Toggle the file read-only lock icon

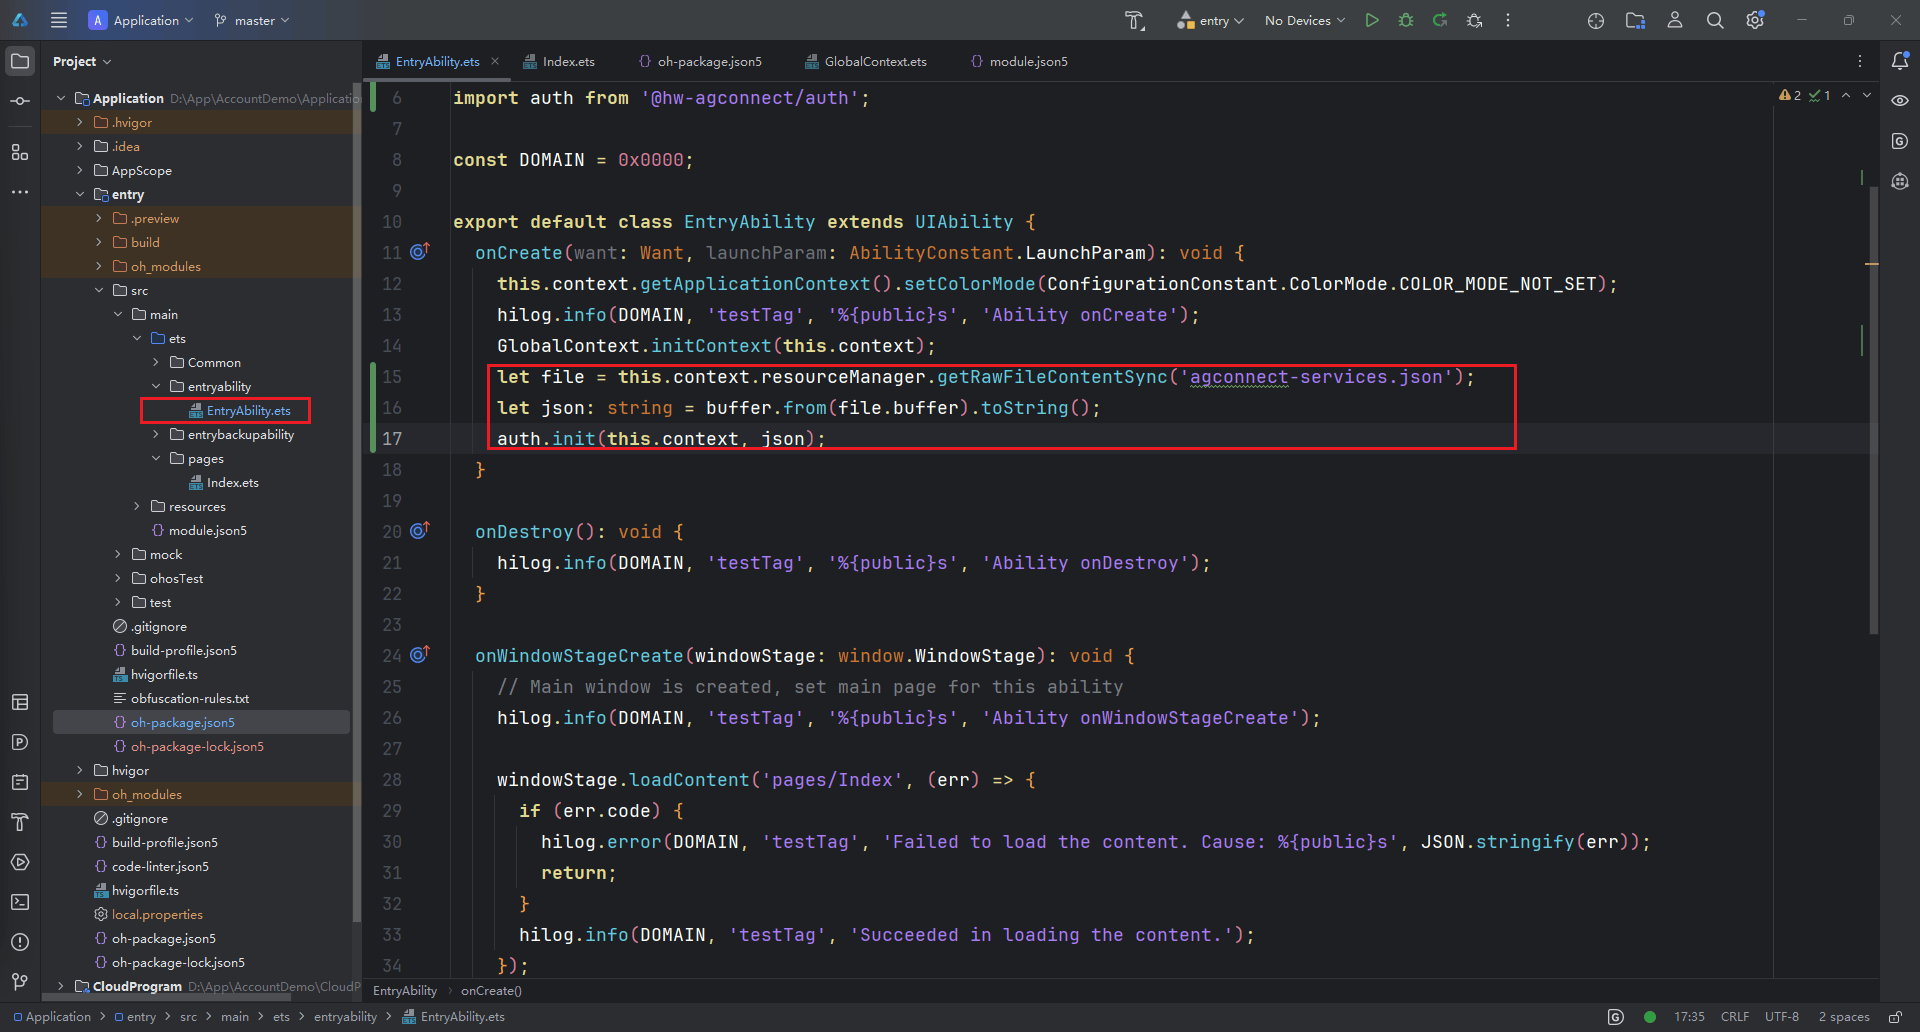coord(1895,1017)
